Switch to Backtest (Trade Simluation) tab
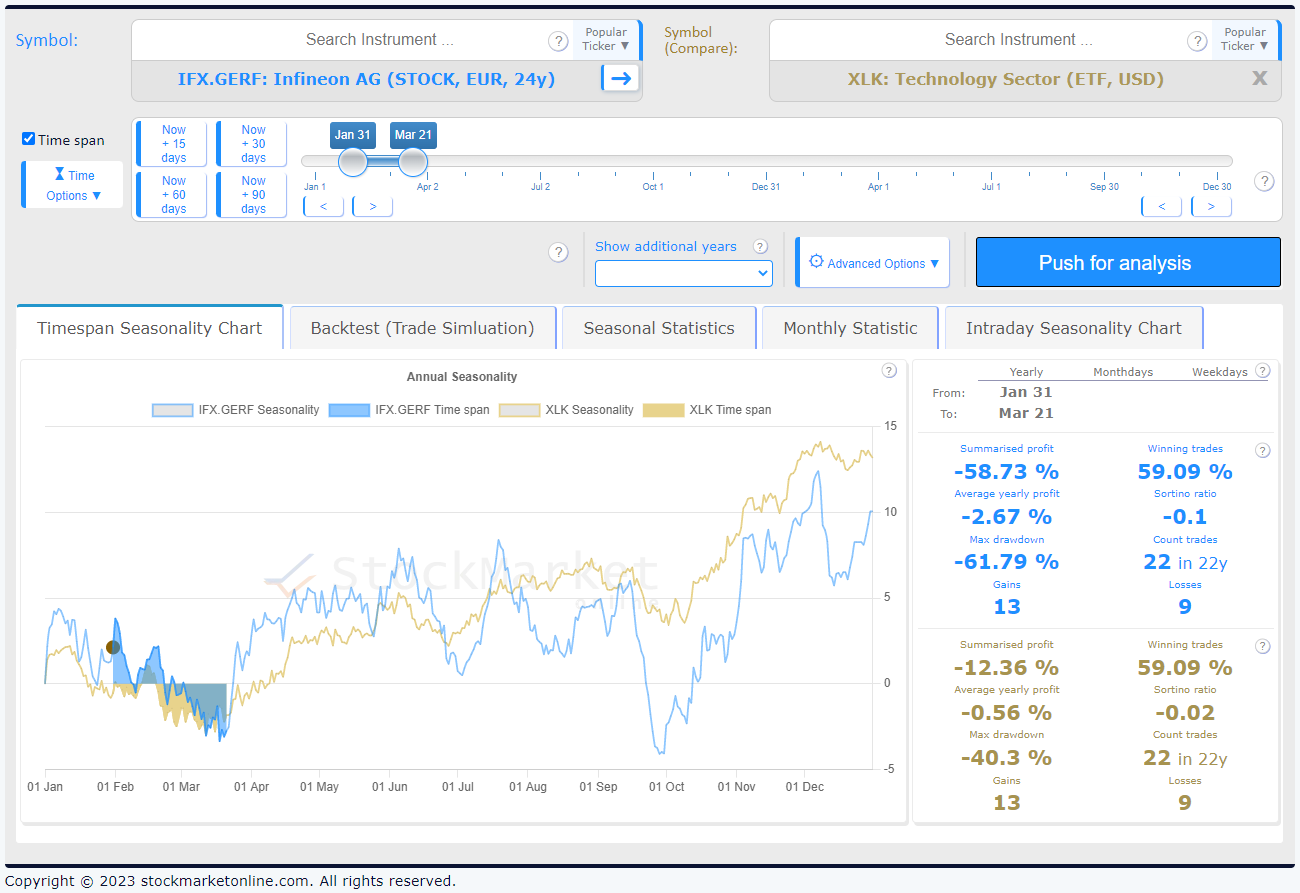The image size is (1300, 893). click(x=422, y=328)
